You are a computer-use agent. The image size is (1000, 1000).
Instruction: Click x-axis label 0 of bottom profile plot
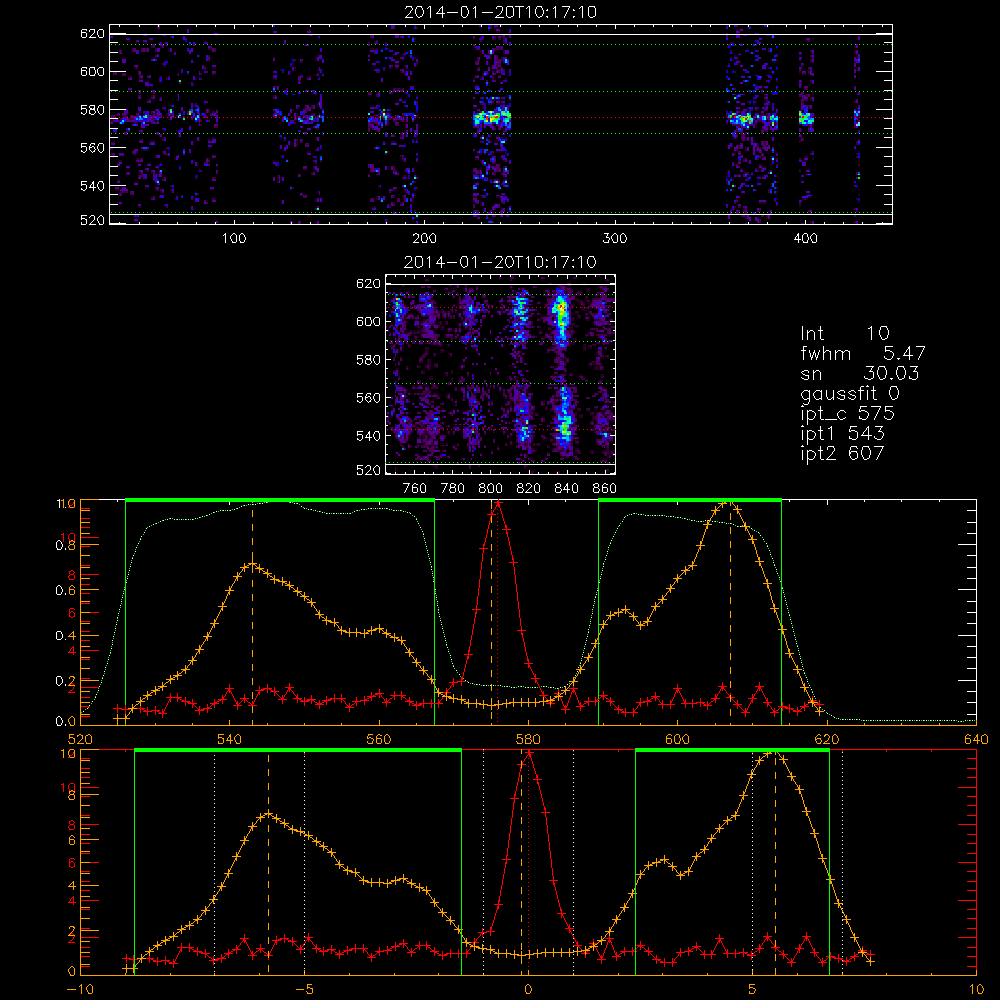528,990
